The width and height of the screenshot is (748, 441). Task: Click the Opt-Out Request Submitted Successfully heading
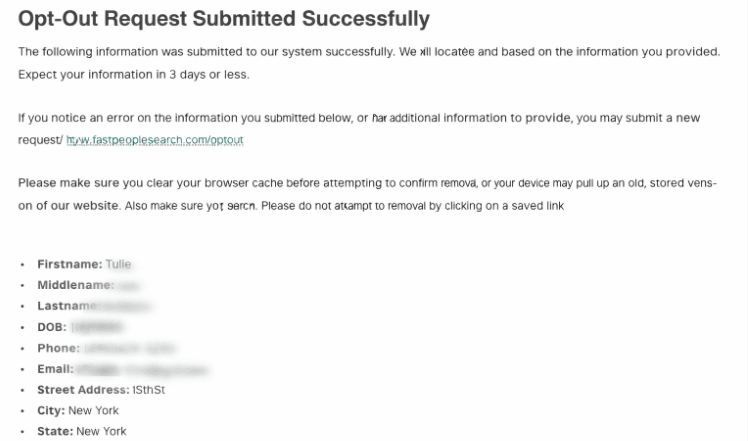point(224,19)
